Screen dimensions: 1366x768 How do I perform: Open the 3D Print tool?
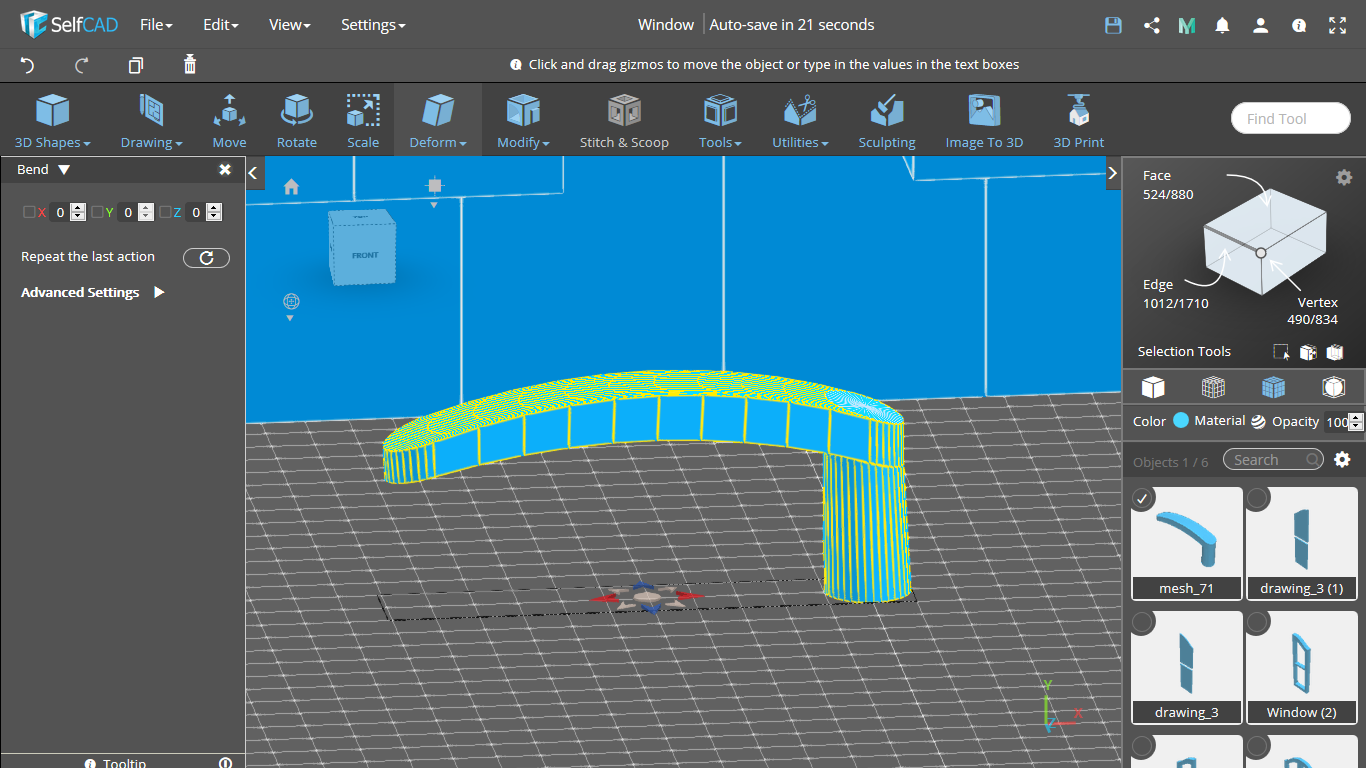[x=1079, y=120]
